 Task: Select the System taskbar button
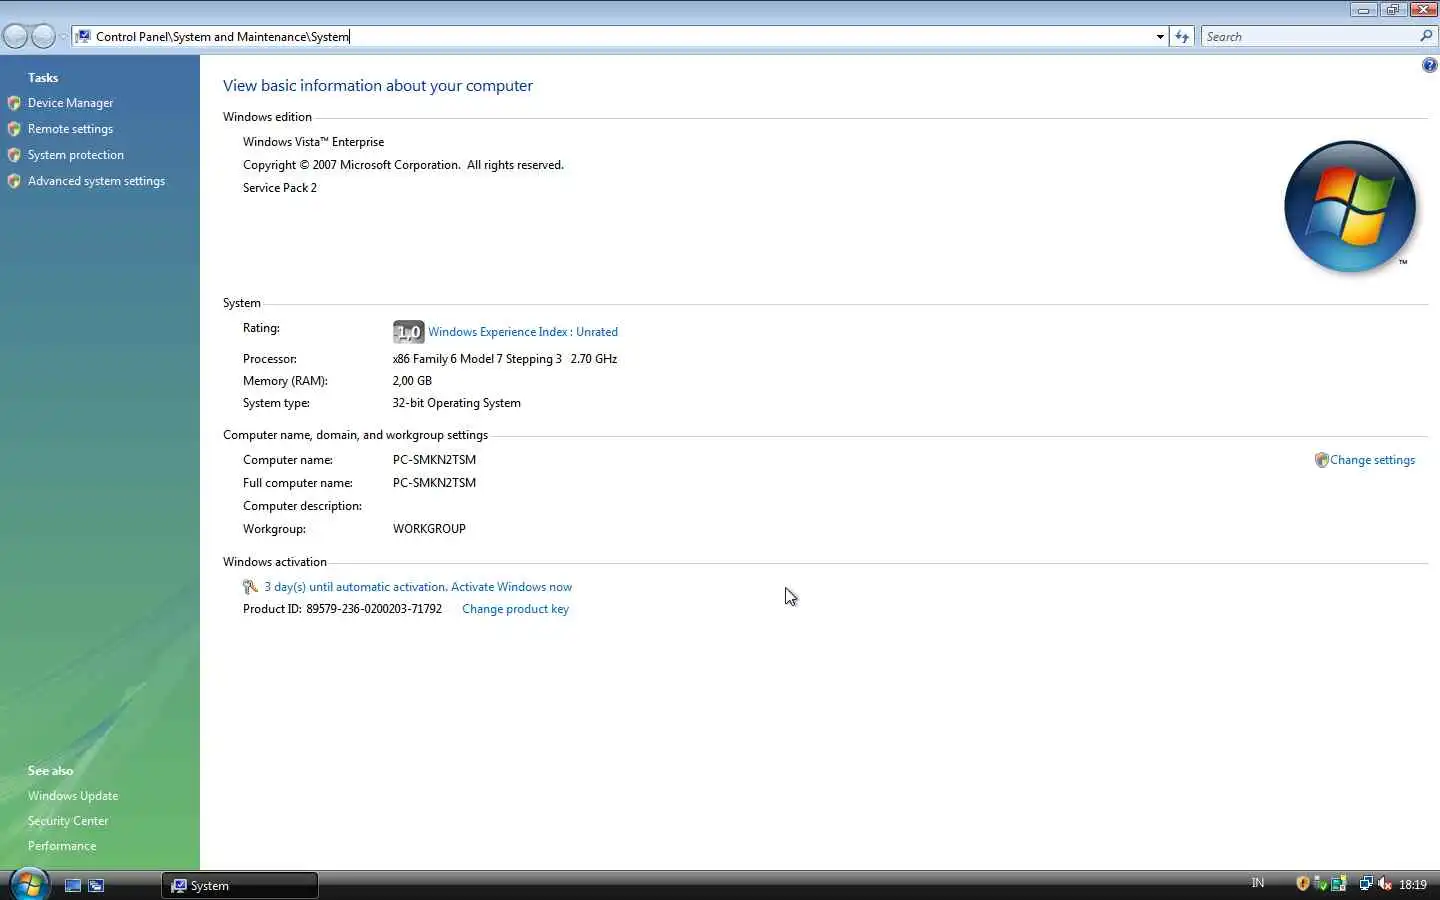[240, 885]
